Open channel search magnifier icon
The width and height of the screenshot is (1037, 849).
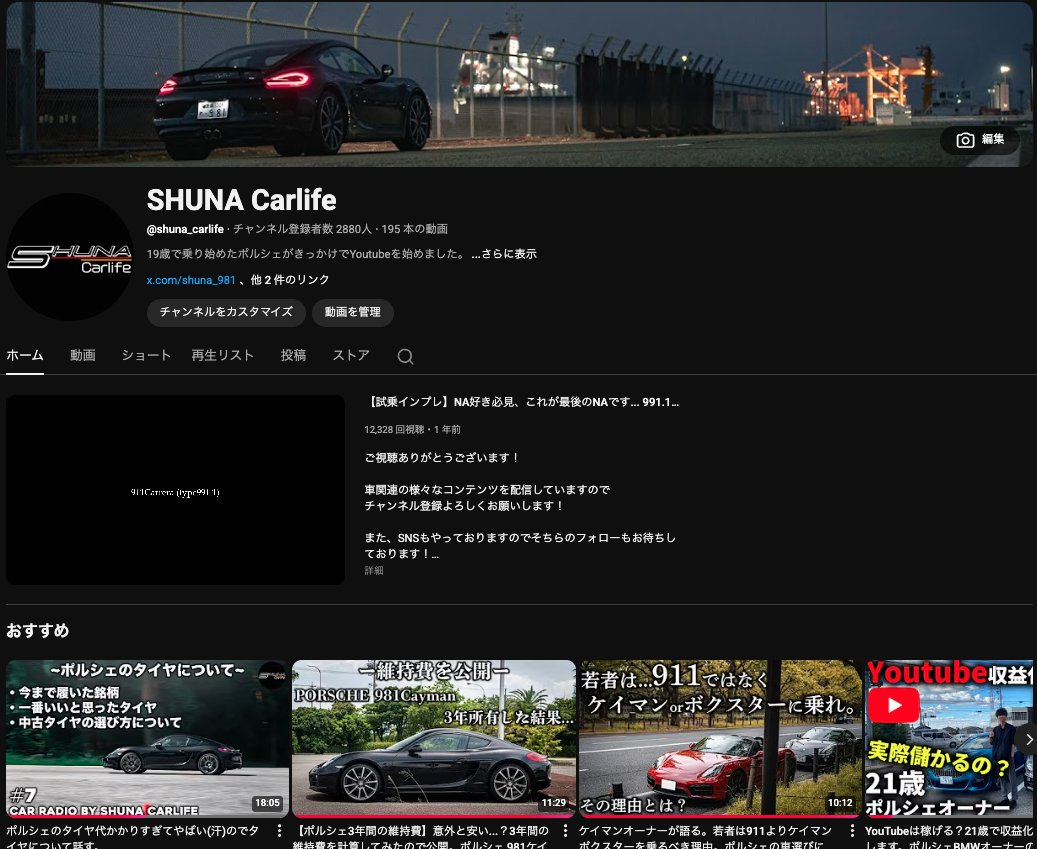[405, 356]
